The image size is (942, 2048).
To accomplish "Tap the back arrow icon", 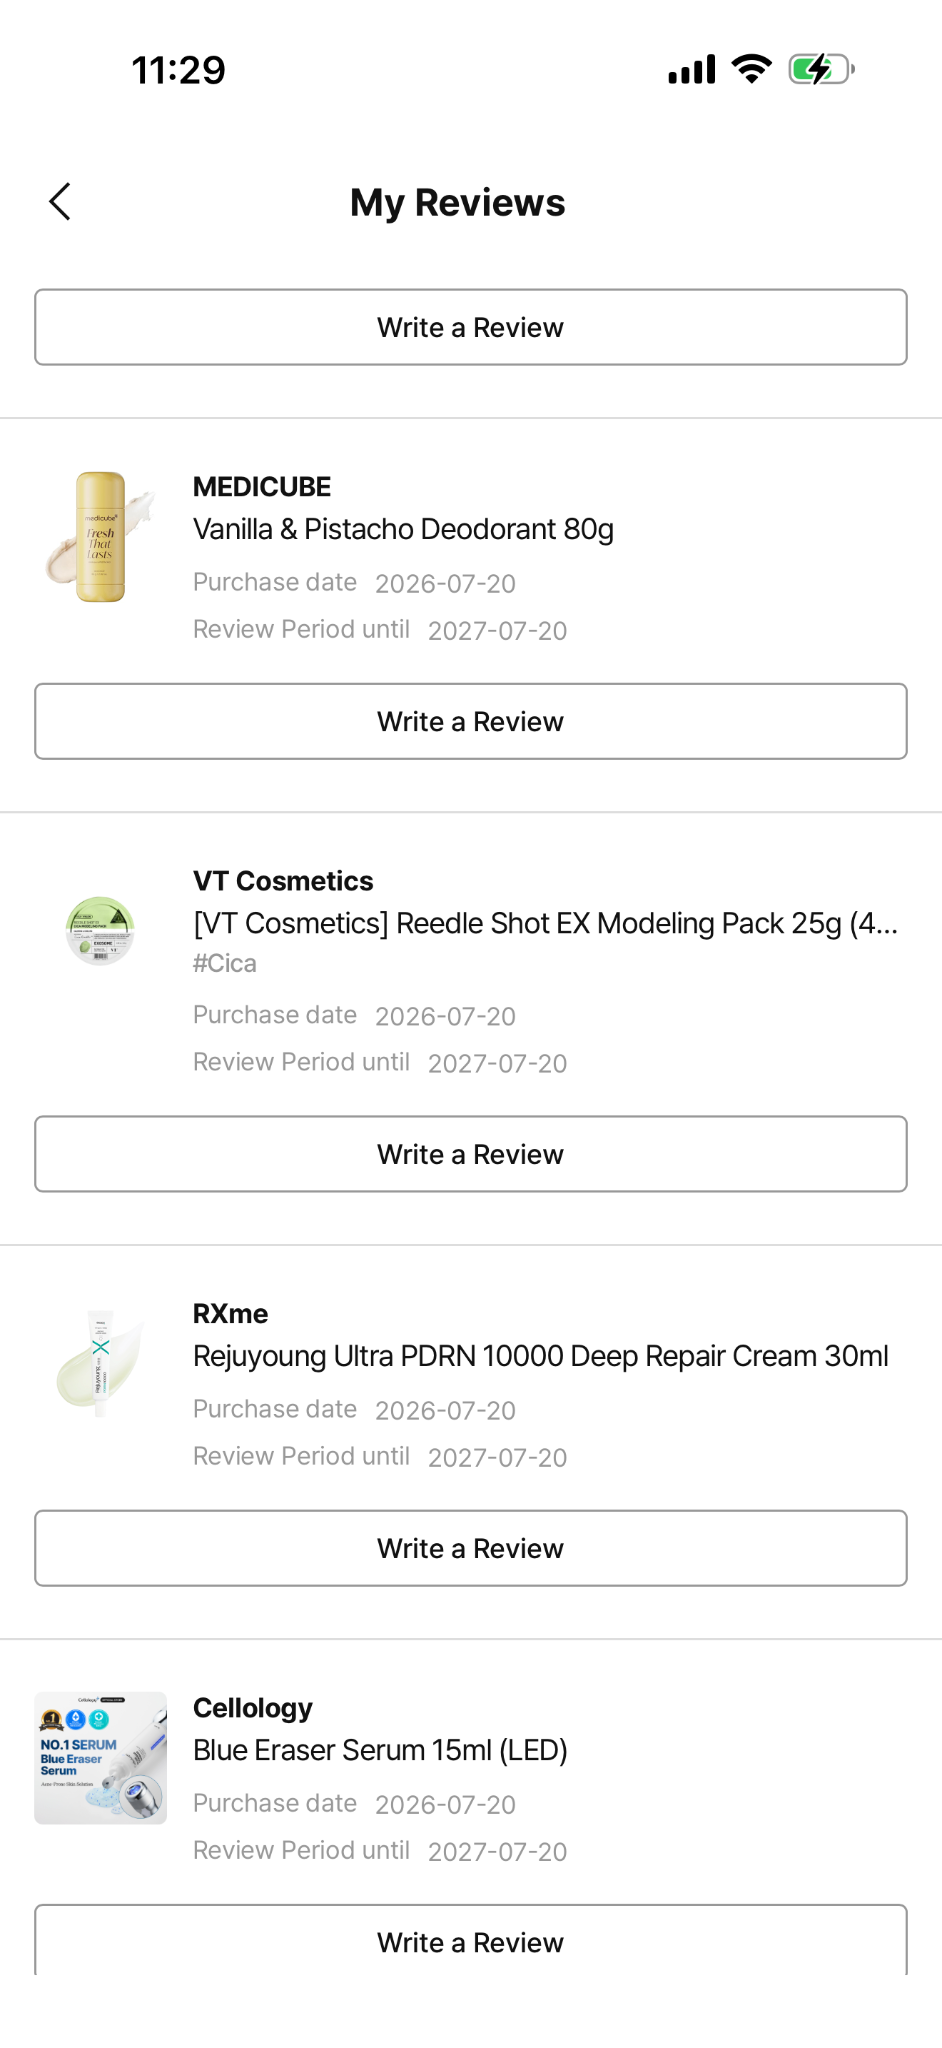I will 60,201.
